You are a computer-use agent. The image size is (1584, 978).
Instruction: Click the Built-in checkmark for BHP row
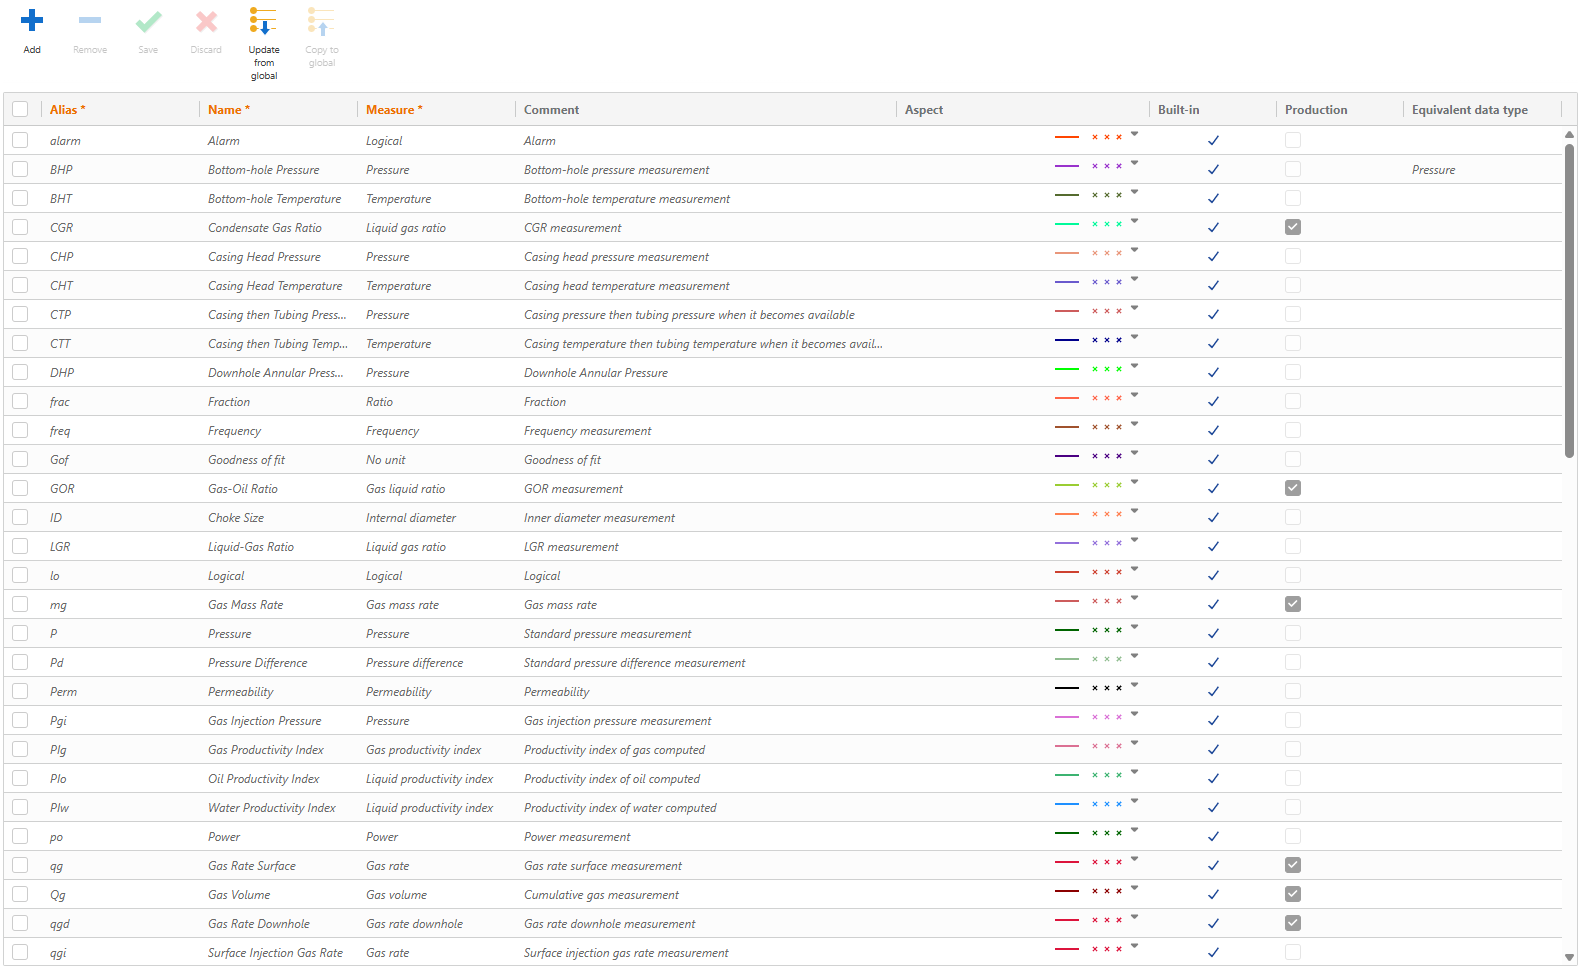pyautogui.click(x=1213, y=170)
